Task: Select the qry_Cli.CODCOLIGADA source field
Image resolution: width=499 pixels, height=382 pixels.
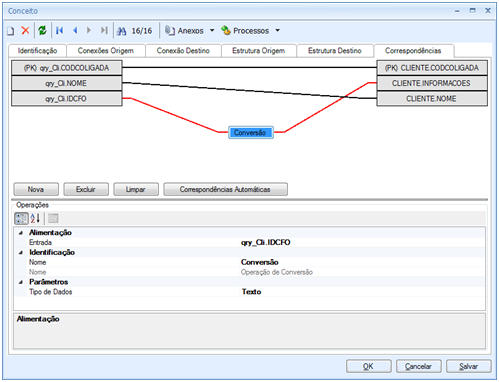Action: point(67,68)
